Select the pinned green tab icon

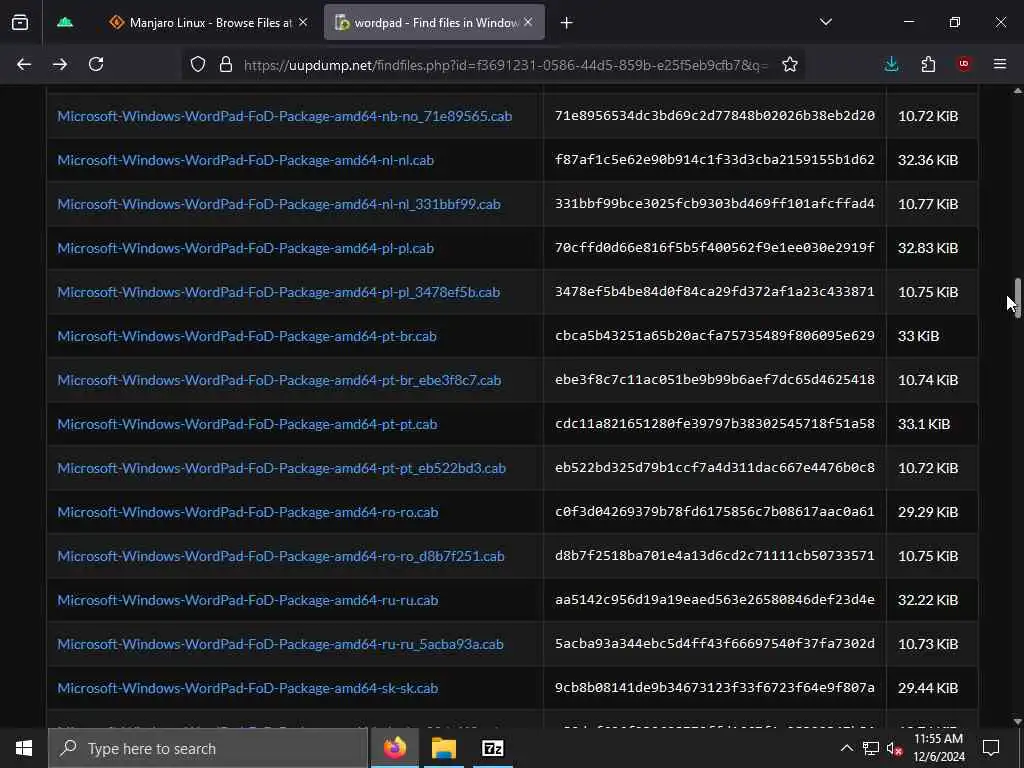[x=65, y=23]
